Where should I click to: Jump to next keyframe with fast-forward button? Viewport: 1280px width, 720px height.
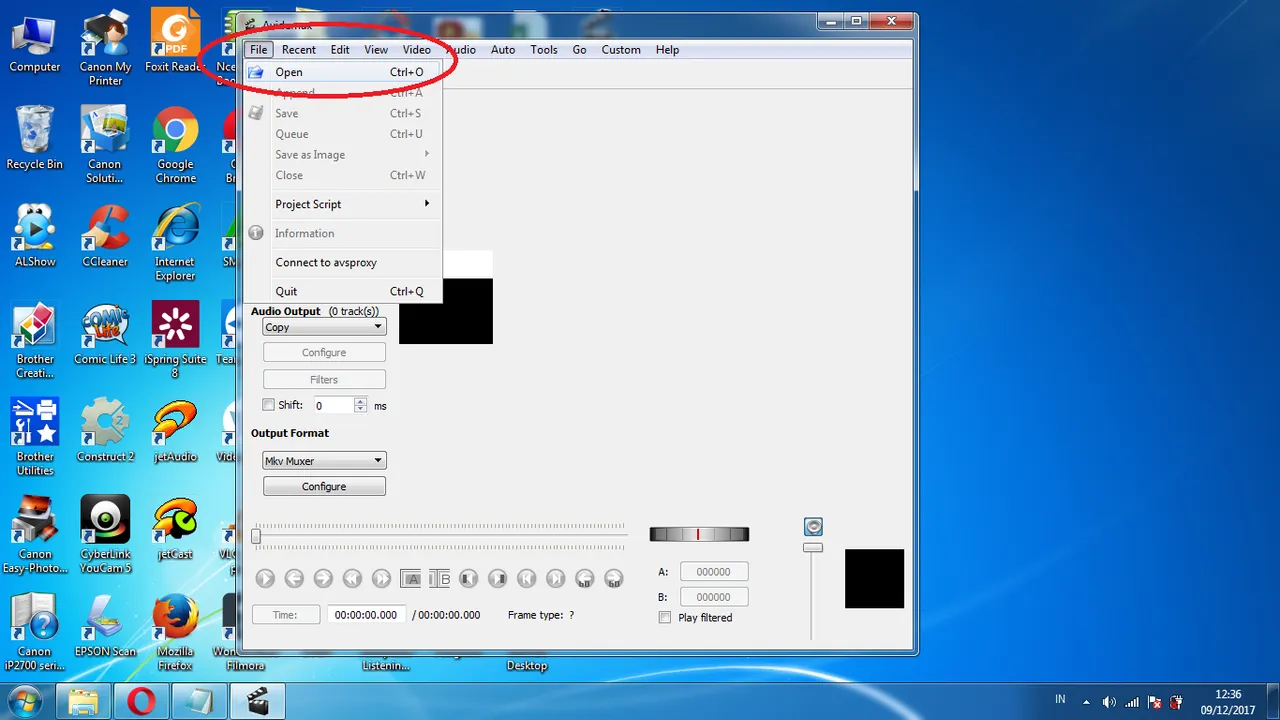point(381,578)
